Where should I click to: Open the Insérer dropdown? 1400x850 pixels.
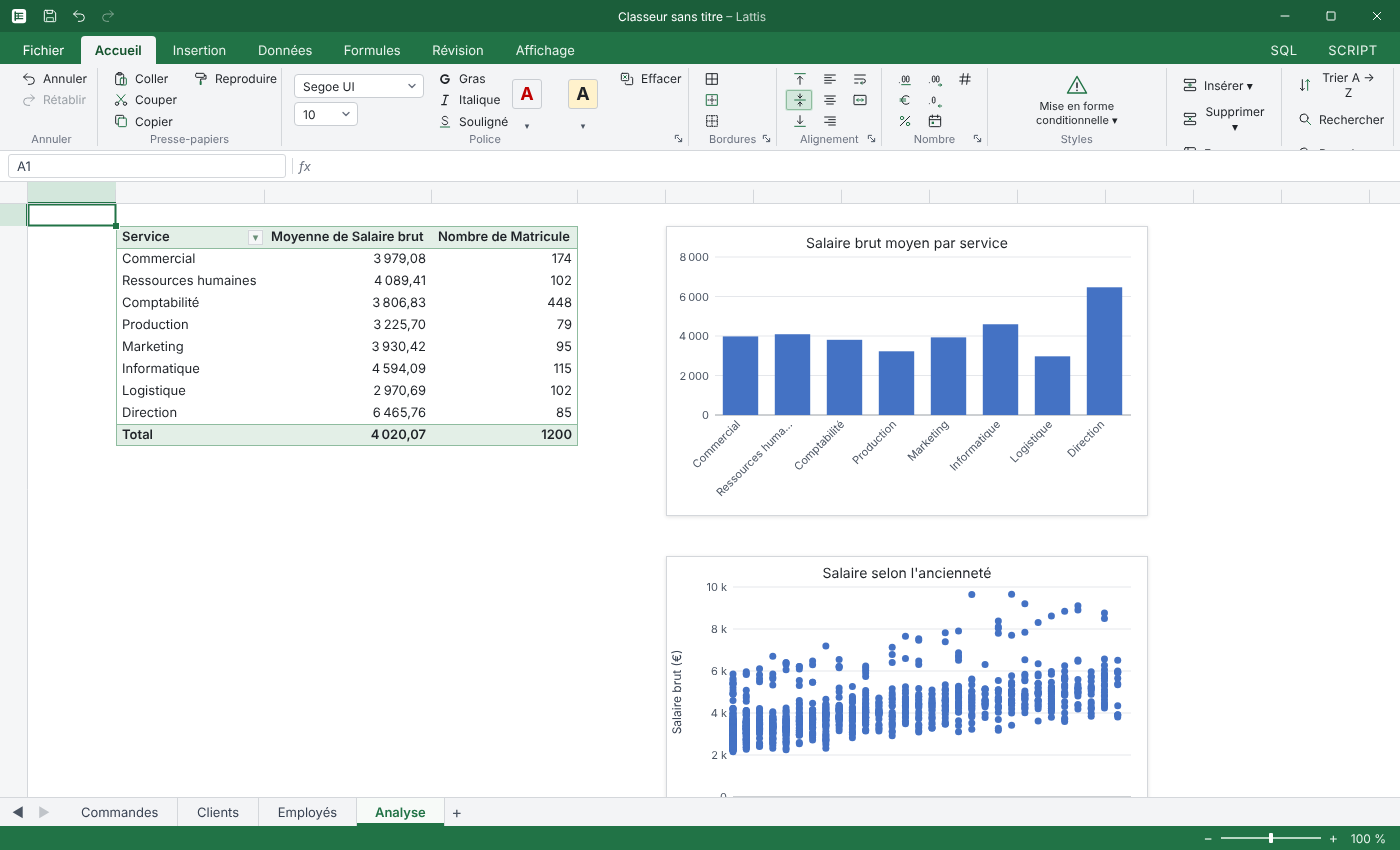[x=1218, y=86]
